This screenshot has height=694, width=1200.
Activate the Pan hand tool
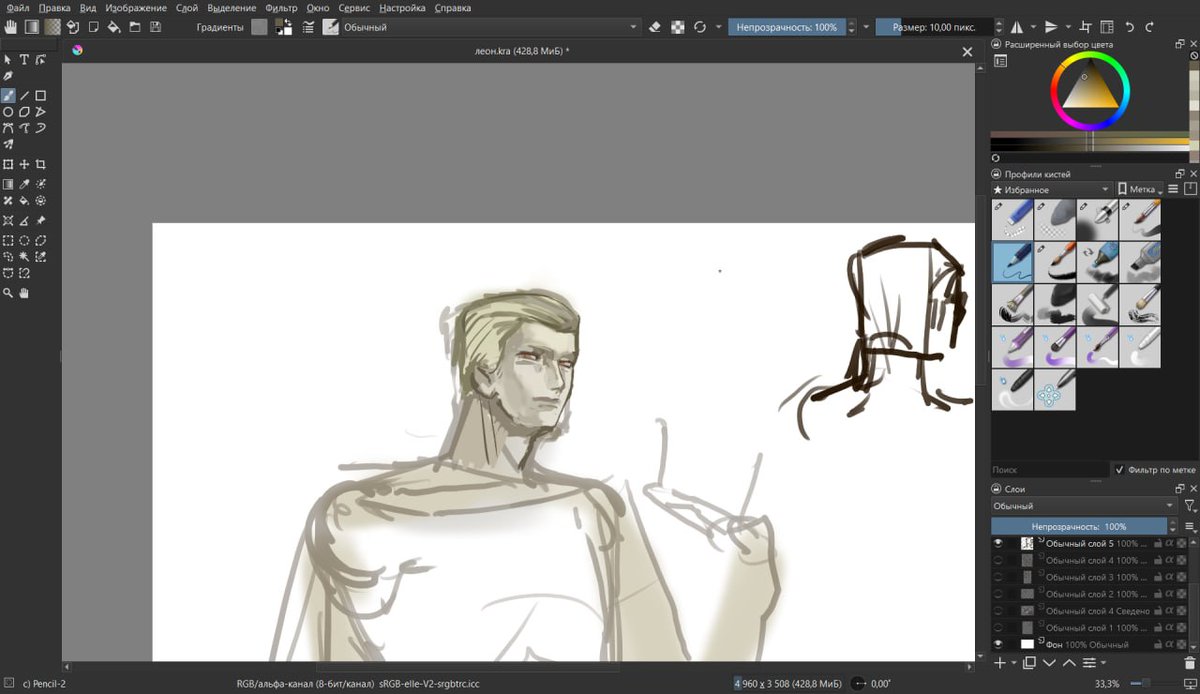[x=24, y=293]
